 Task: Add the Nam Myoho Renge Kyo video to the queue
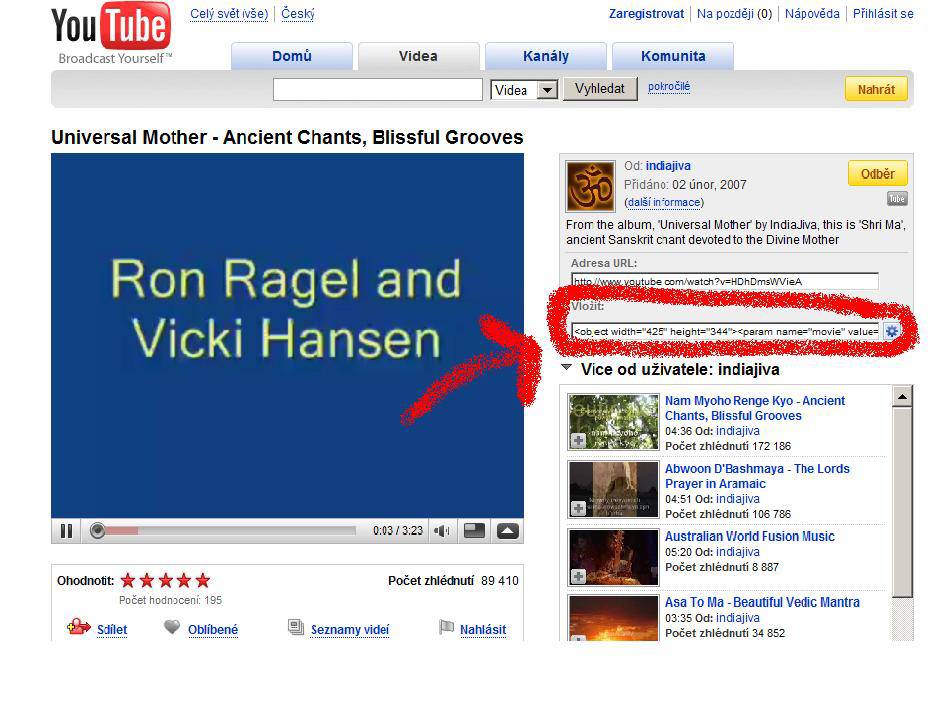(x=579, y=441)
